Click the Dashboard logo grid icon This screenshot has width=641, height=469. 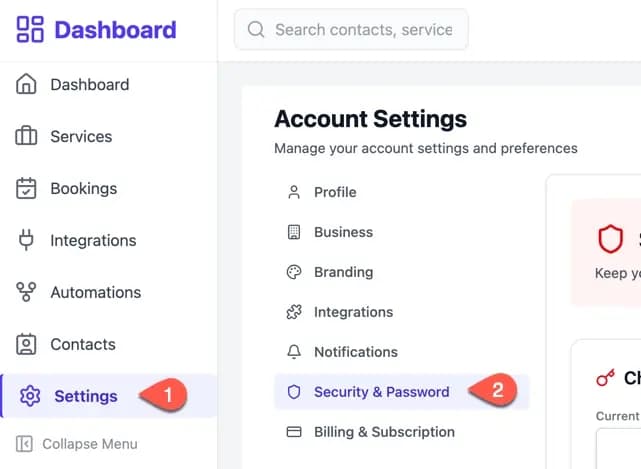pos(30,29)
